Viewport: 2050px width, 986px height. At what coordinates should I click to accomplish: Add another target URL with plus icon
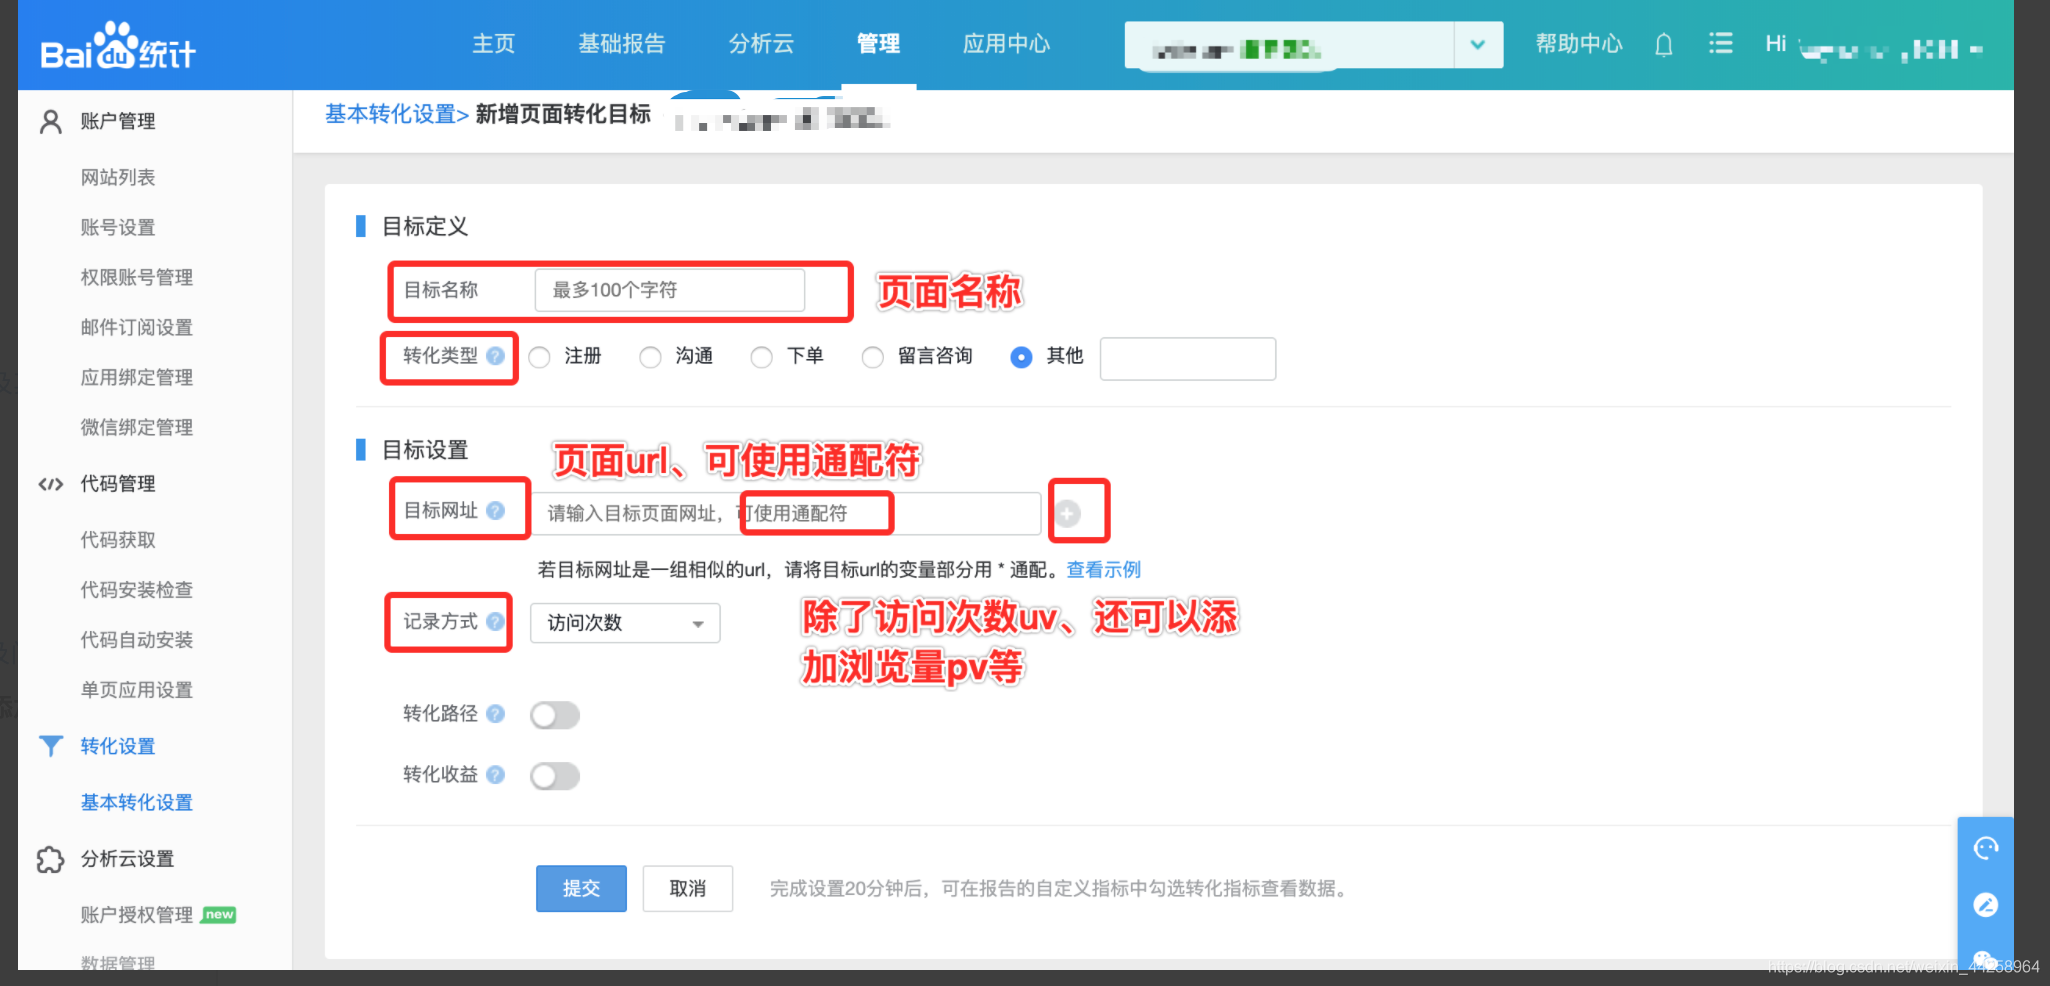click(1068, 514)
